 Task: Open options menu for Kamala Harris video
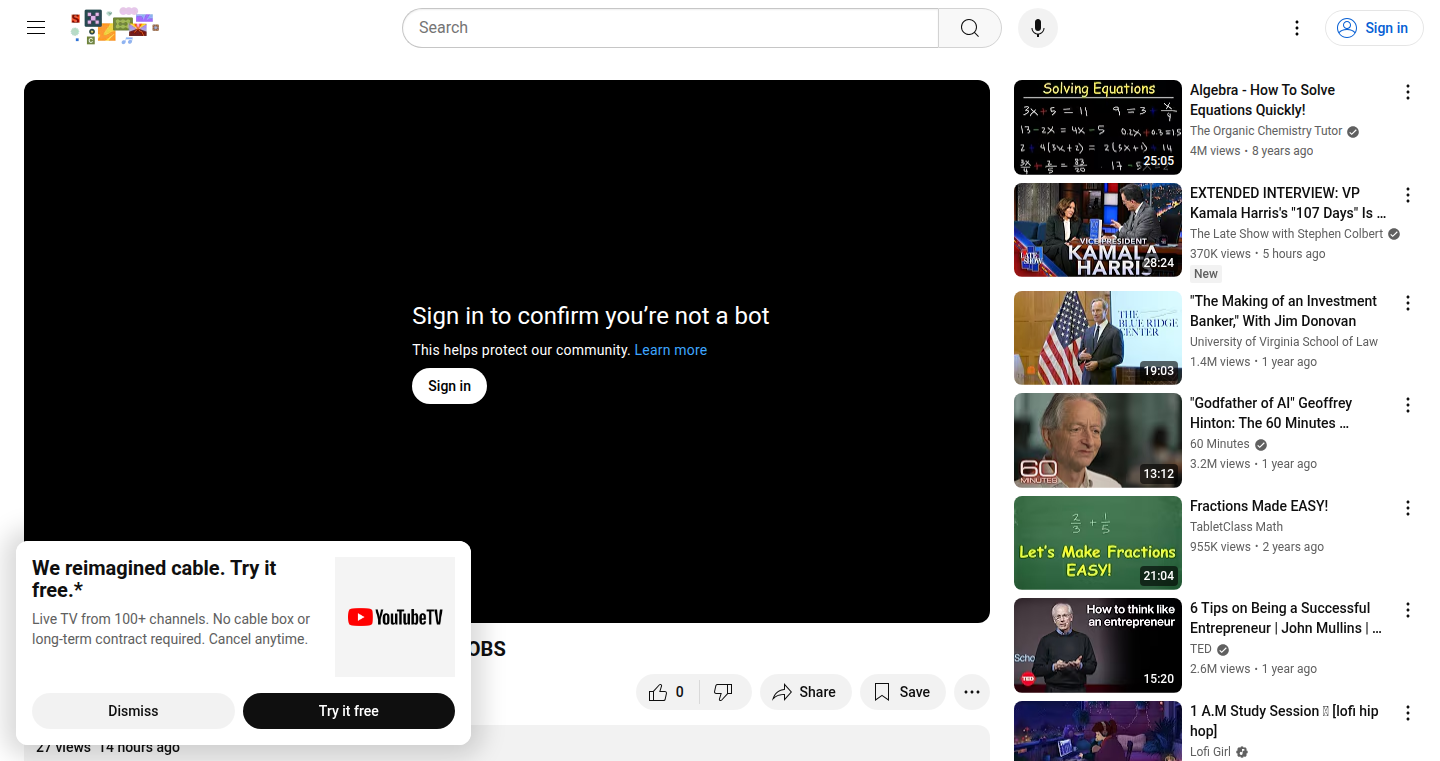tap(1408, 195)
